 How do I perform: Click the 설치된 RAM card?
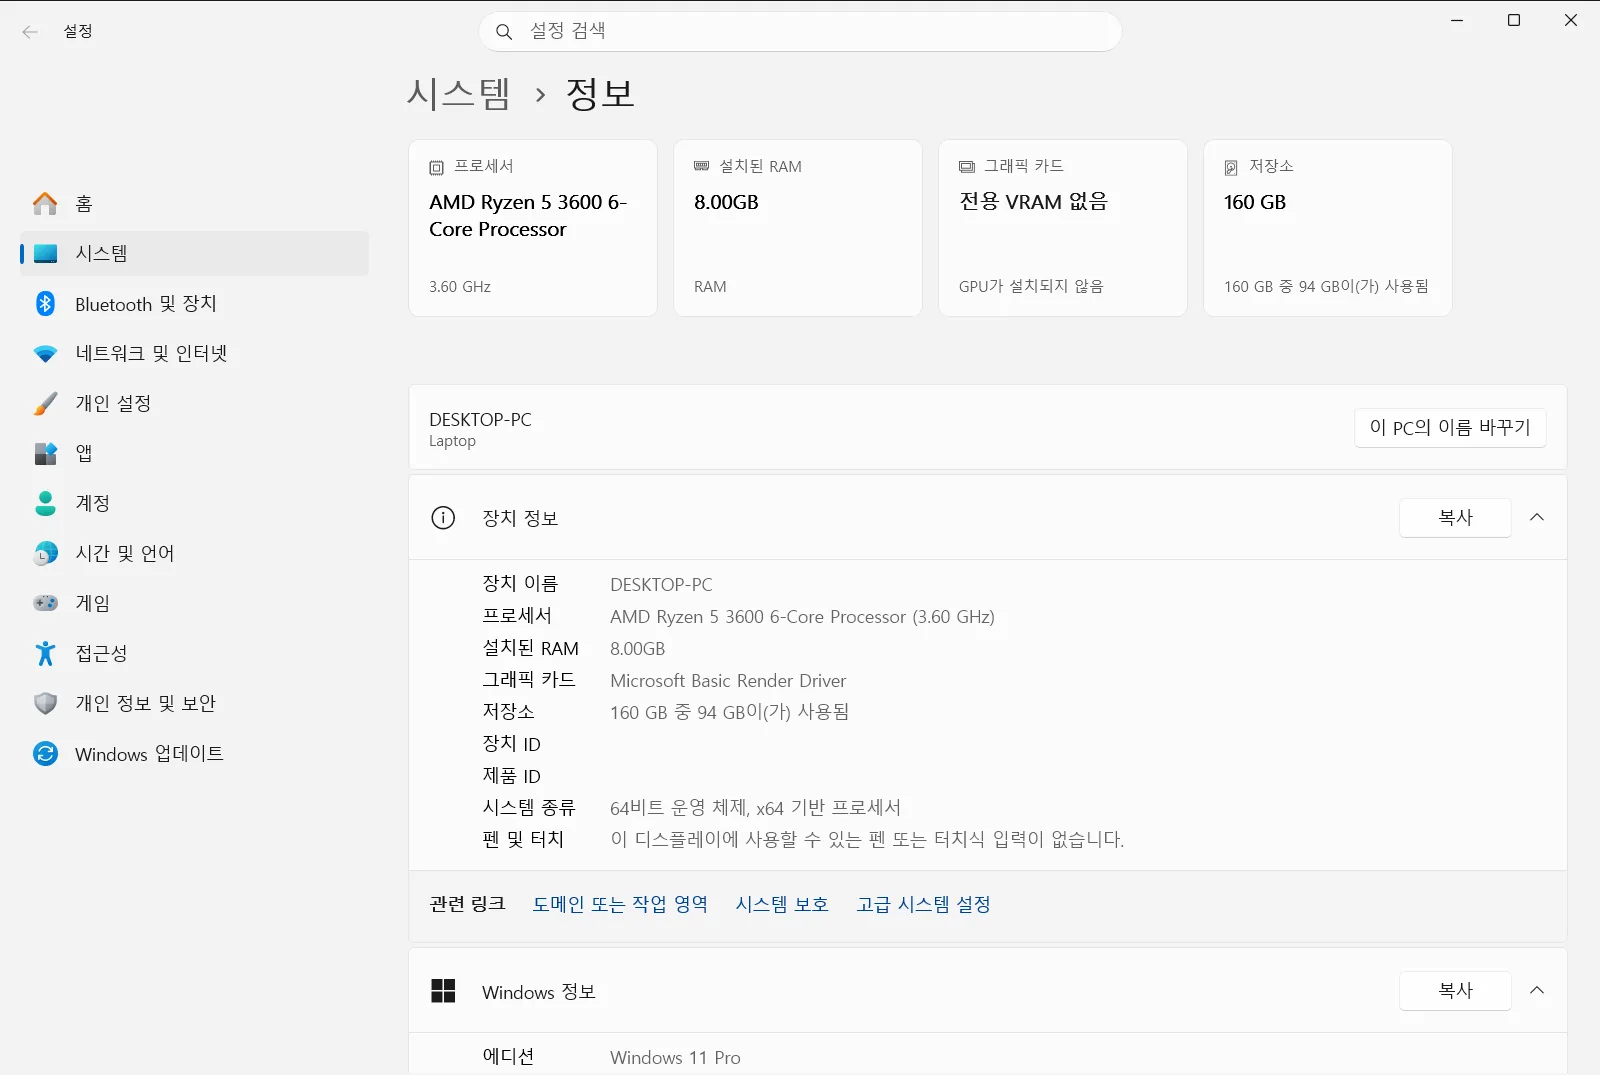[798, 228]
